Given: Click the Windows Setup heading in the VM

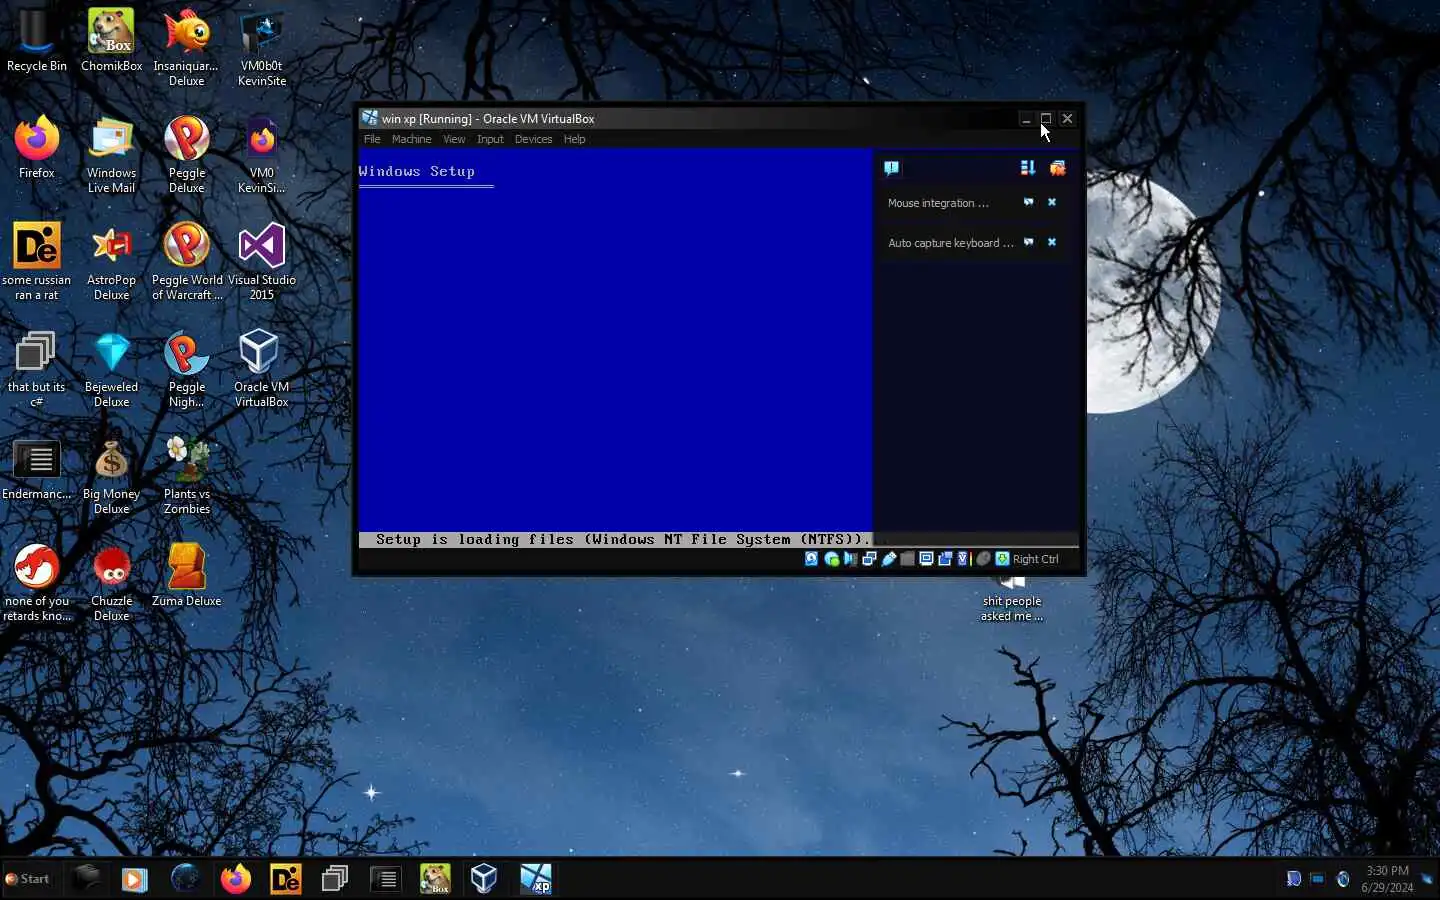Looking at the screenshot, I should click(416, 172).
